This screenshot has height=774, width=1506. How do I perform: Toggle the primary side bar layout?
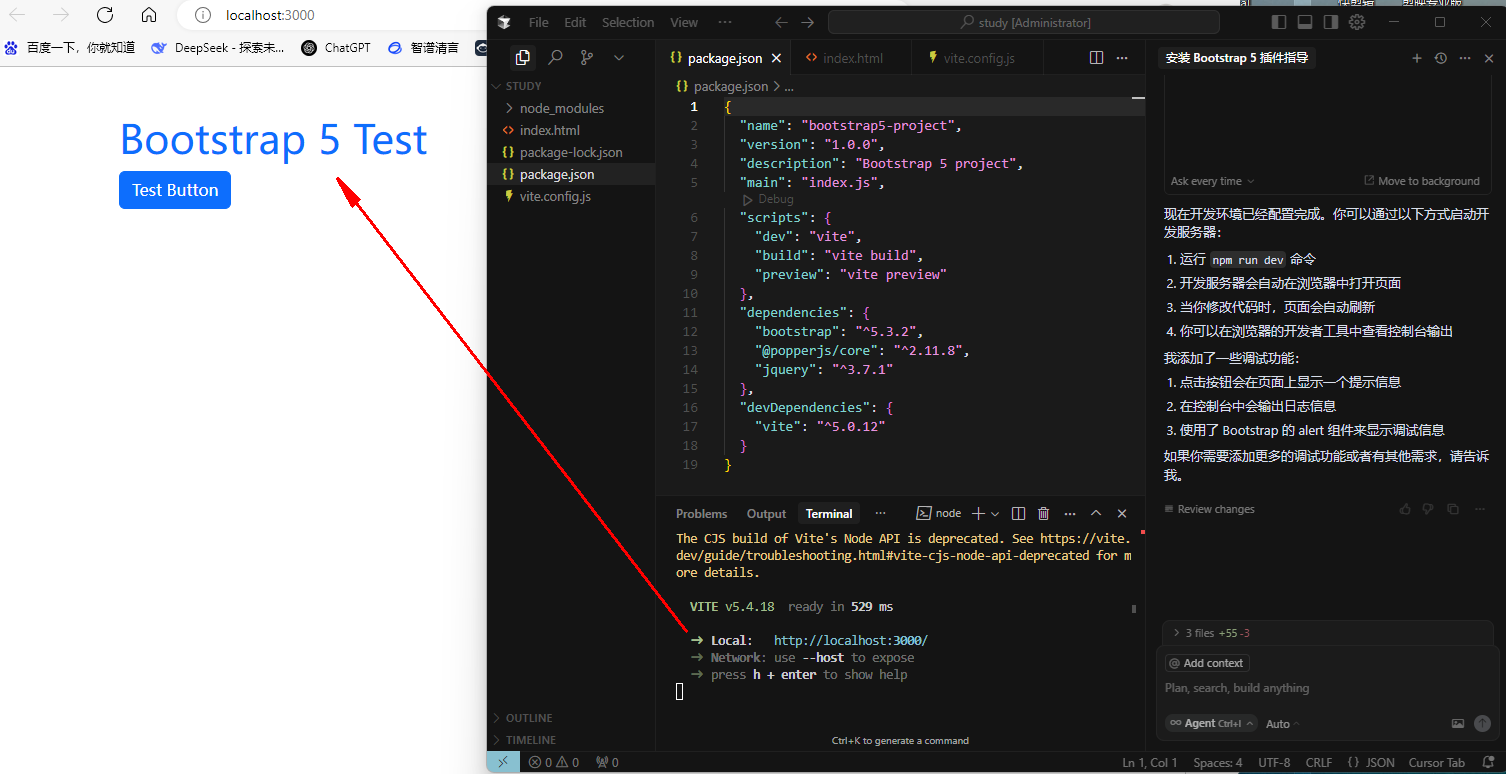click(1279, 22)
